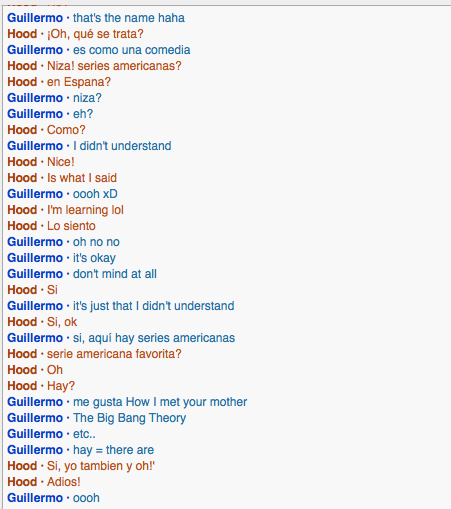Screen dimensions: 451x509
Task: Select message 'don't mind at all'
Action: pos(115,274)
